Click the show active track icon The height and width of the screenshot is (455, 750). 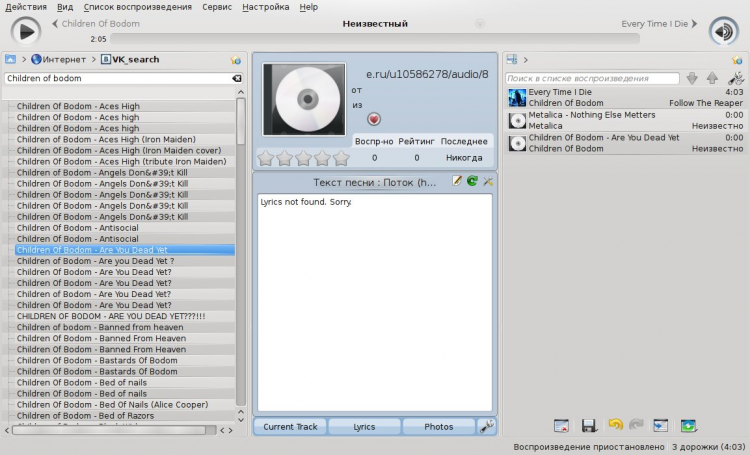[x=661, y=425]
